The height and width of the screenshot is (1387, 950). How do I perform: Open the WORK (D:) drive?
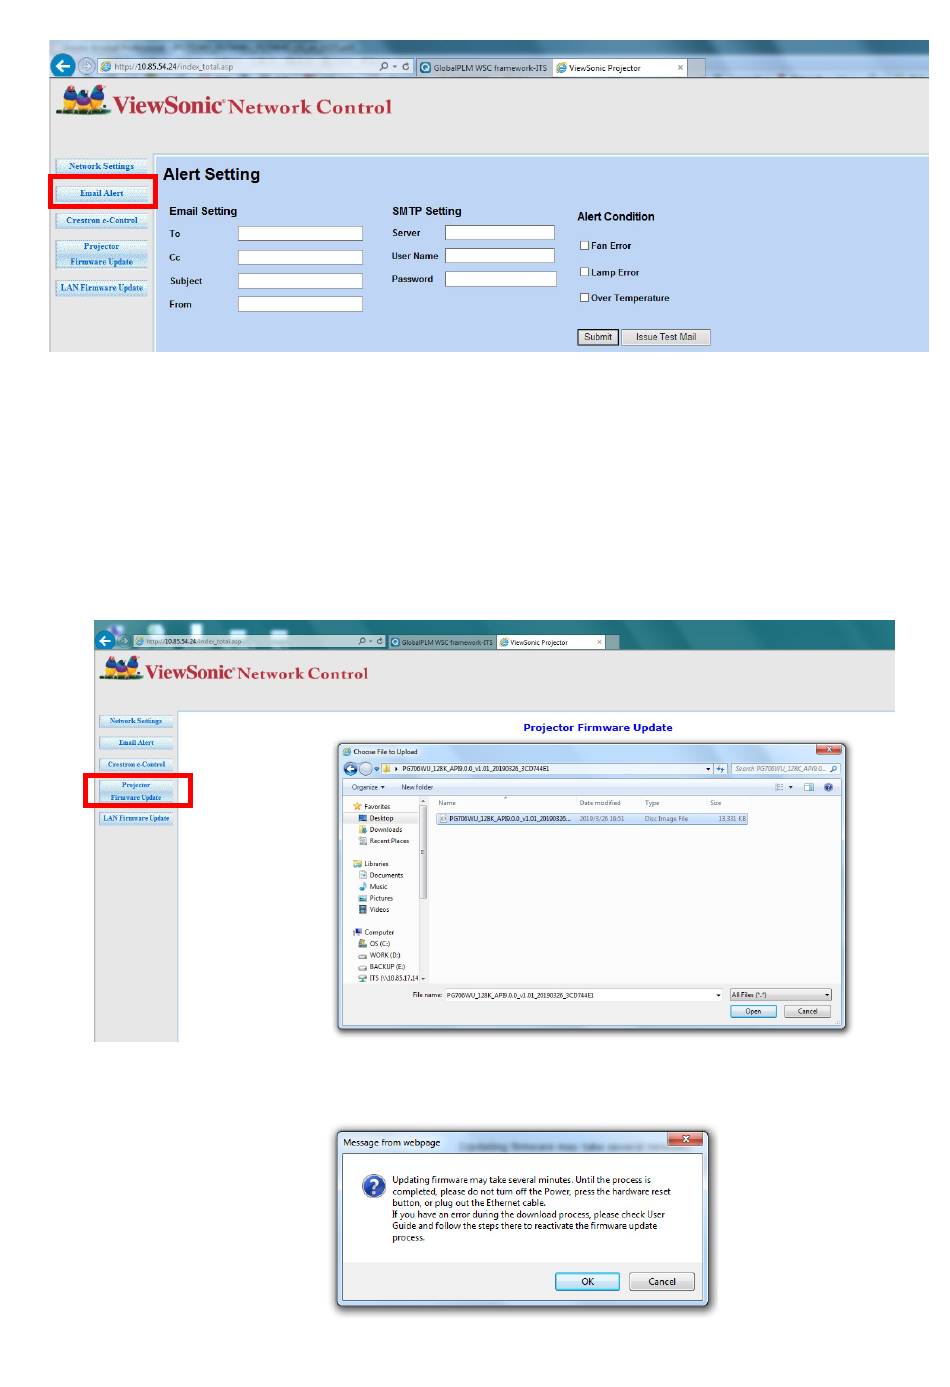379,955
